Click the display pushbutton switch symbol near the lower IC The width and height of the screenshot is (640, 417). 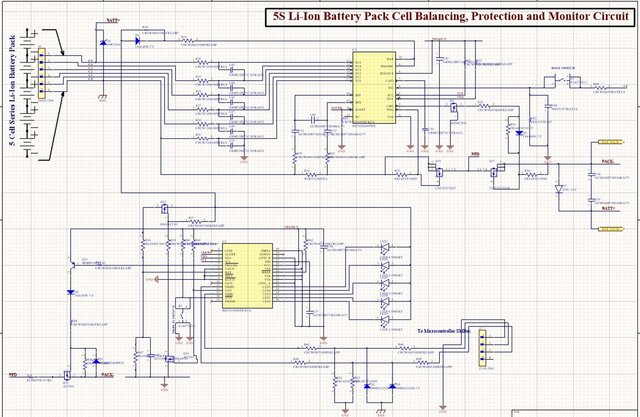(184, 316)
